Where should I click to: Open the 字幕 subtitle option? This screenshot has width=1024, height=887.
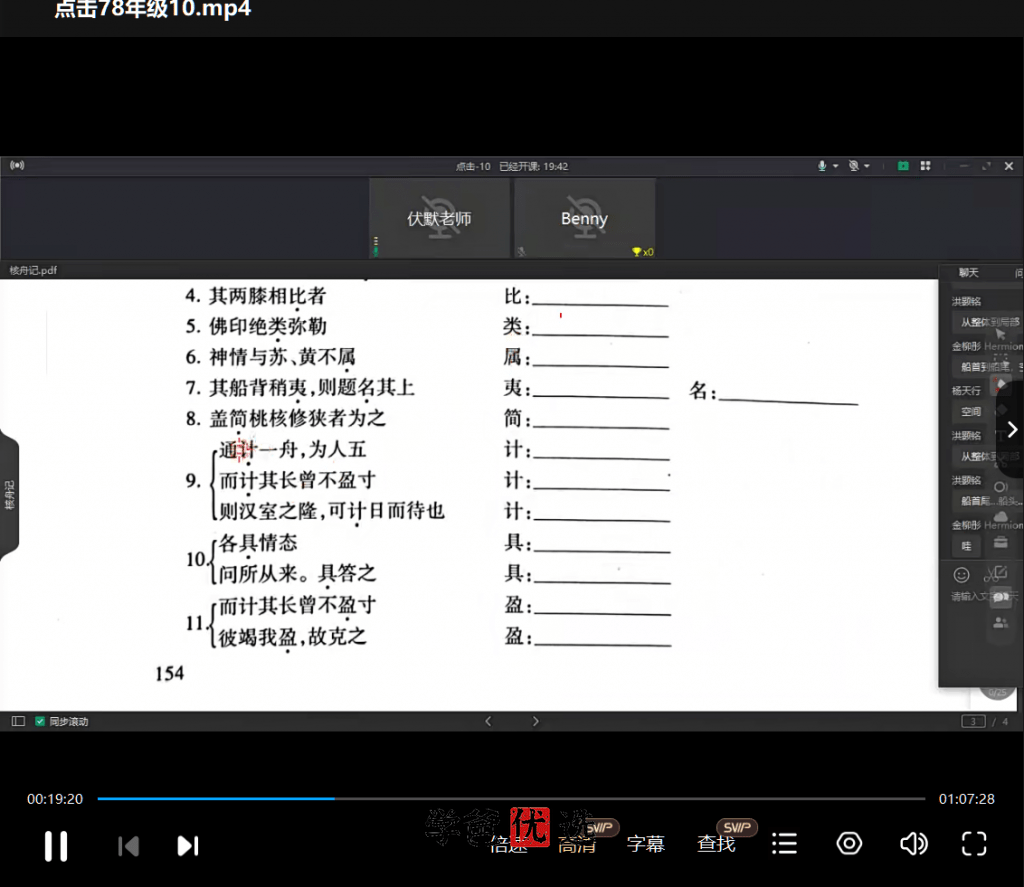point(645,844)
